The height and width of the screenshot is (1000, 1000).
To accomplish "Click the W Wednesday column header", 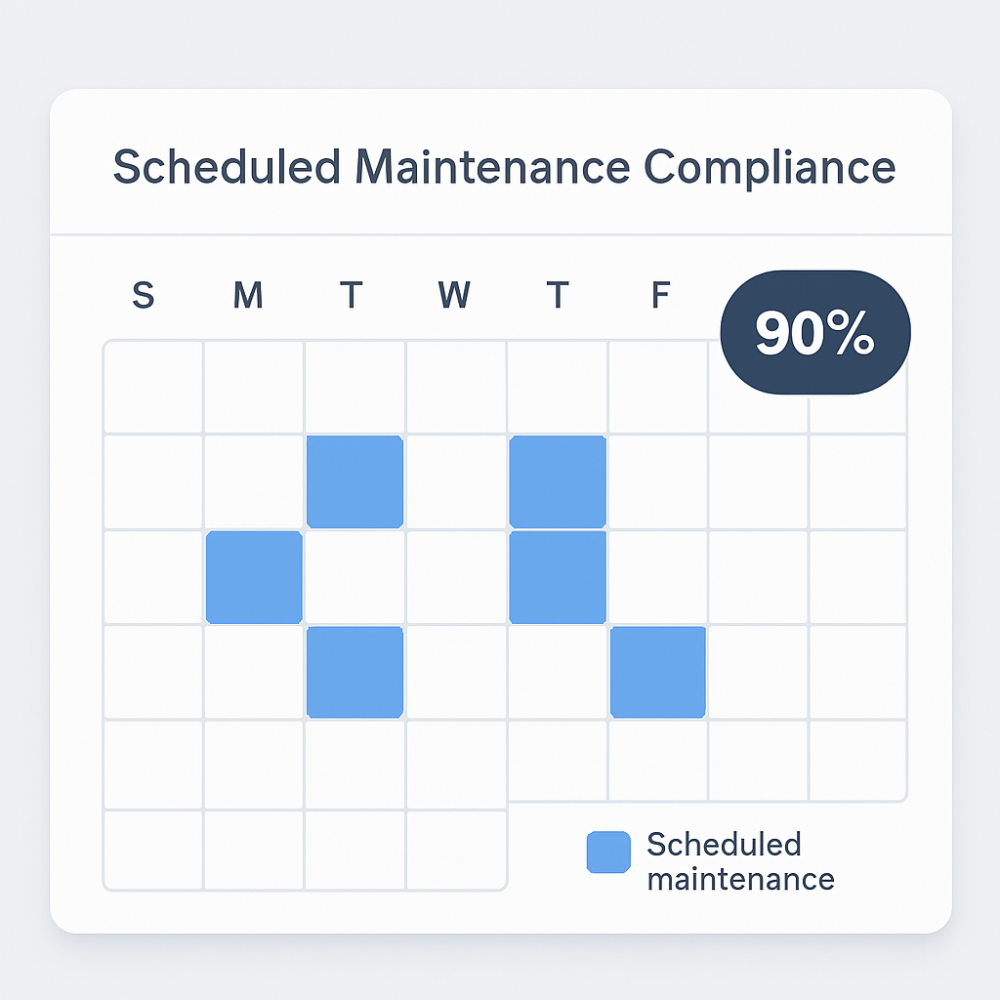I will pos(454,295).
